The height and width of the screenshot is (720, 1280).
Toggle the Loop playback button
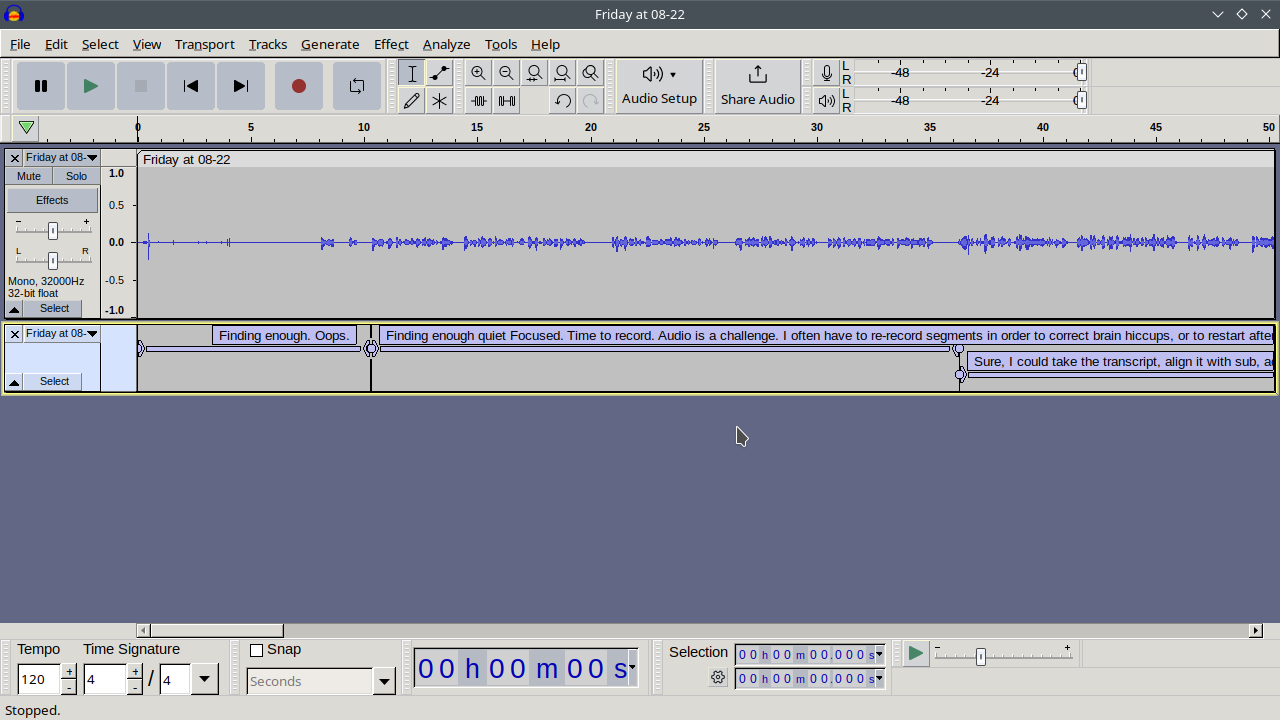pyautogui.click(x=357, y=86)
